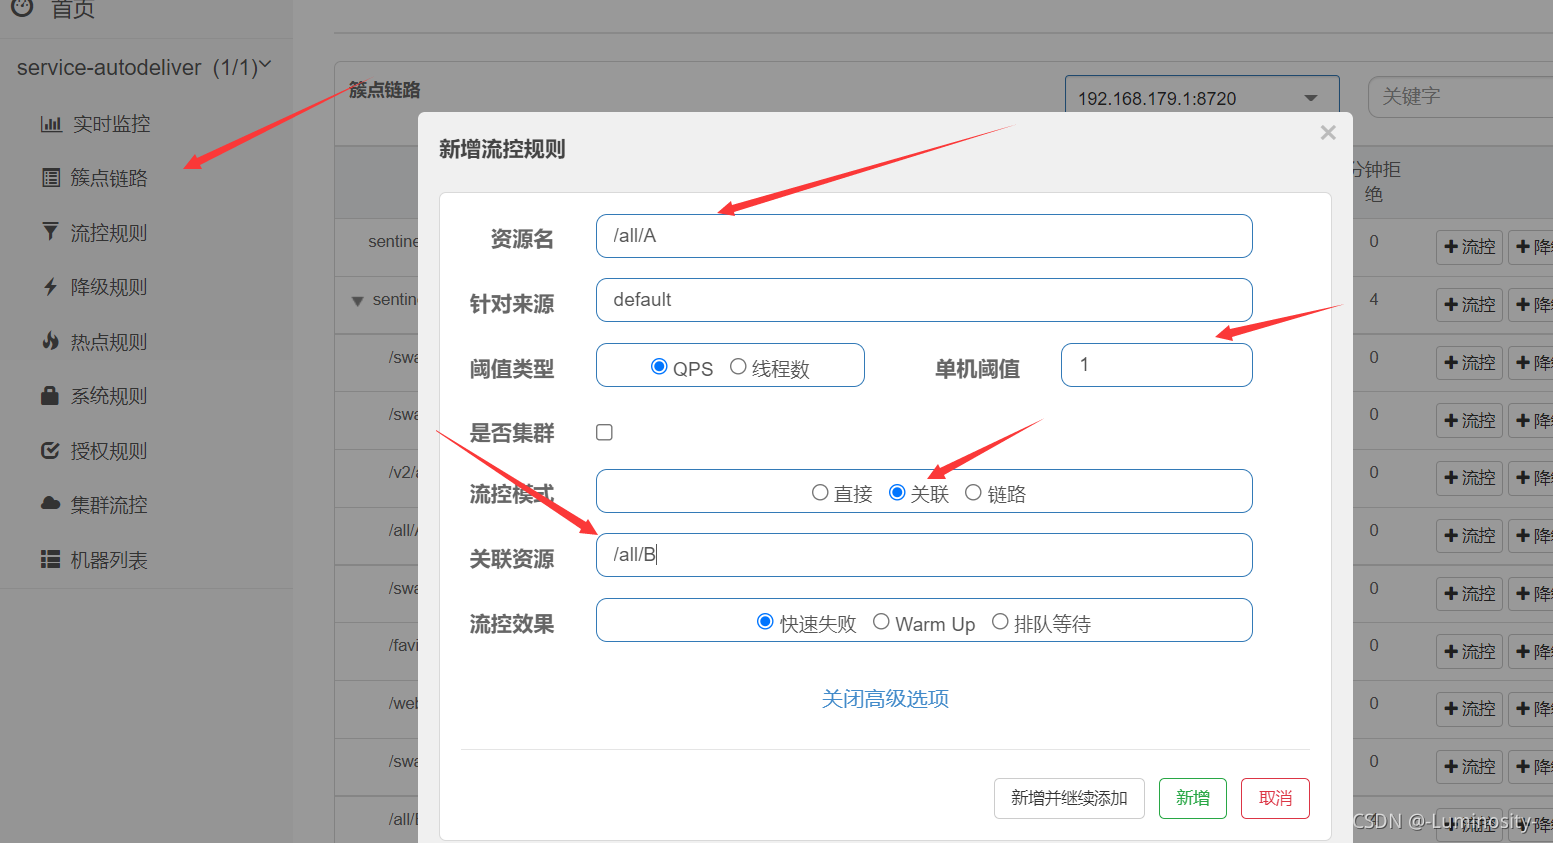
Task: Open the 热点规则 hotspot rules page
Action: pos(109,342)
